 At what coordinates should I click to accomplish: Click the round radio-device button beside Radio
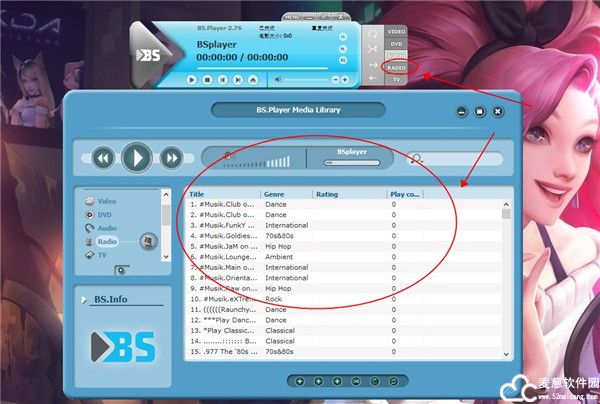[x=148, y=241]
